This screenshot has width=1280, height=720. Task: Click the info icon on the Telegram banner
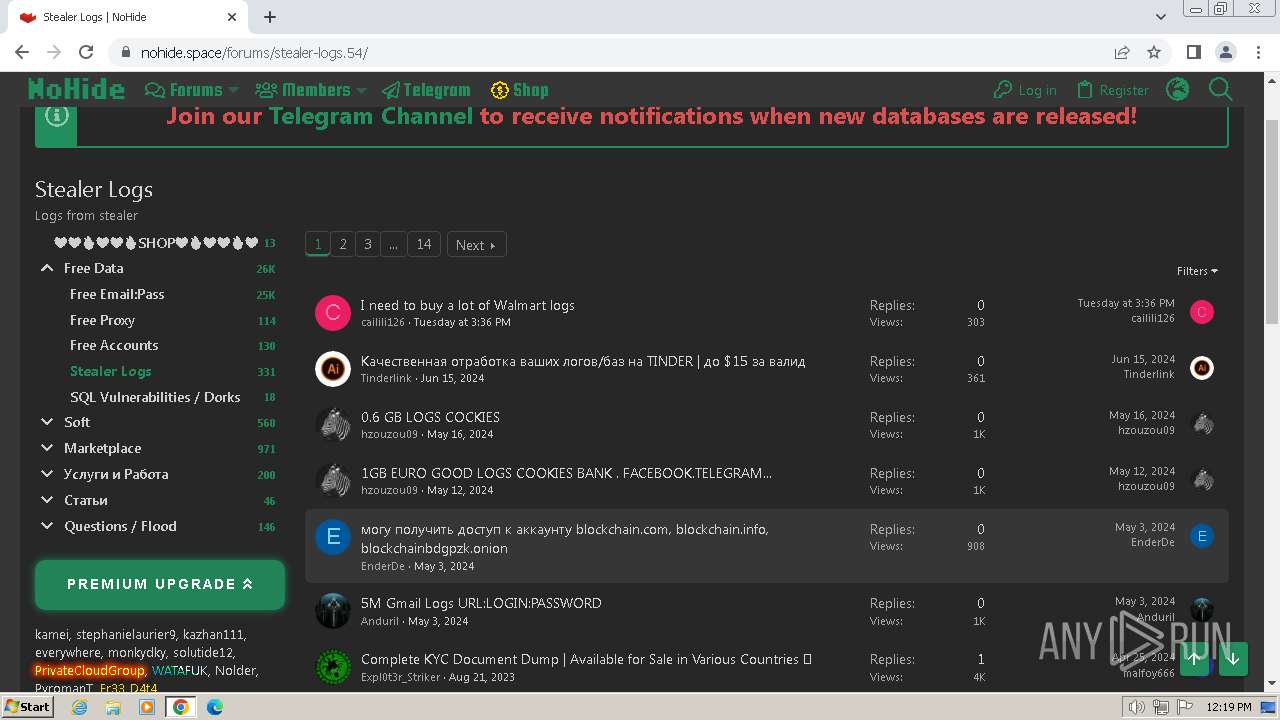pos(57,116)
